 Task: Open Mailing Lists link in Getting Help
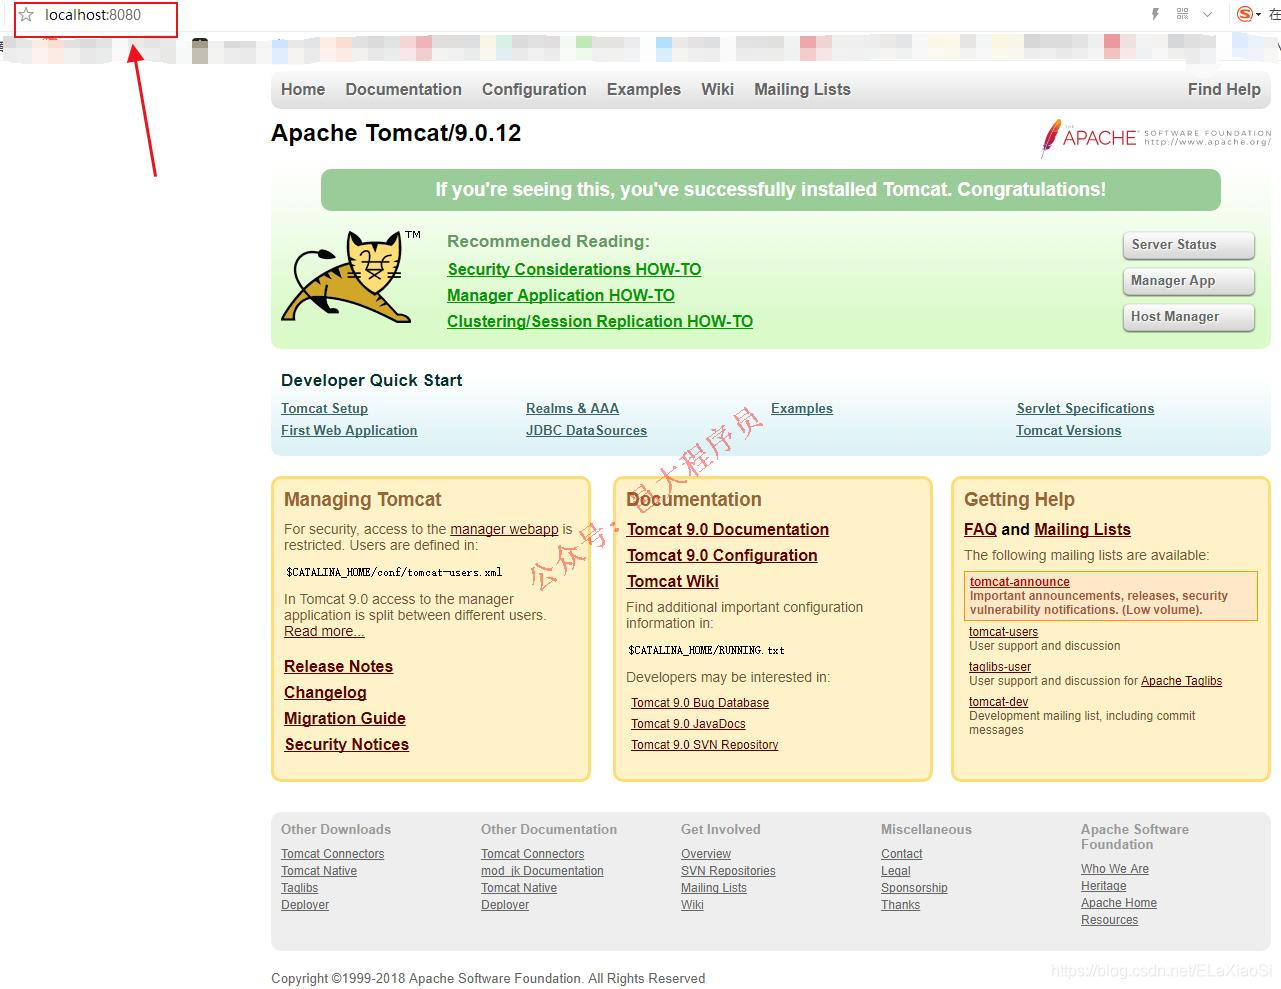click(1082, 529)
